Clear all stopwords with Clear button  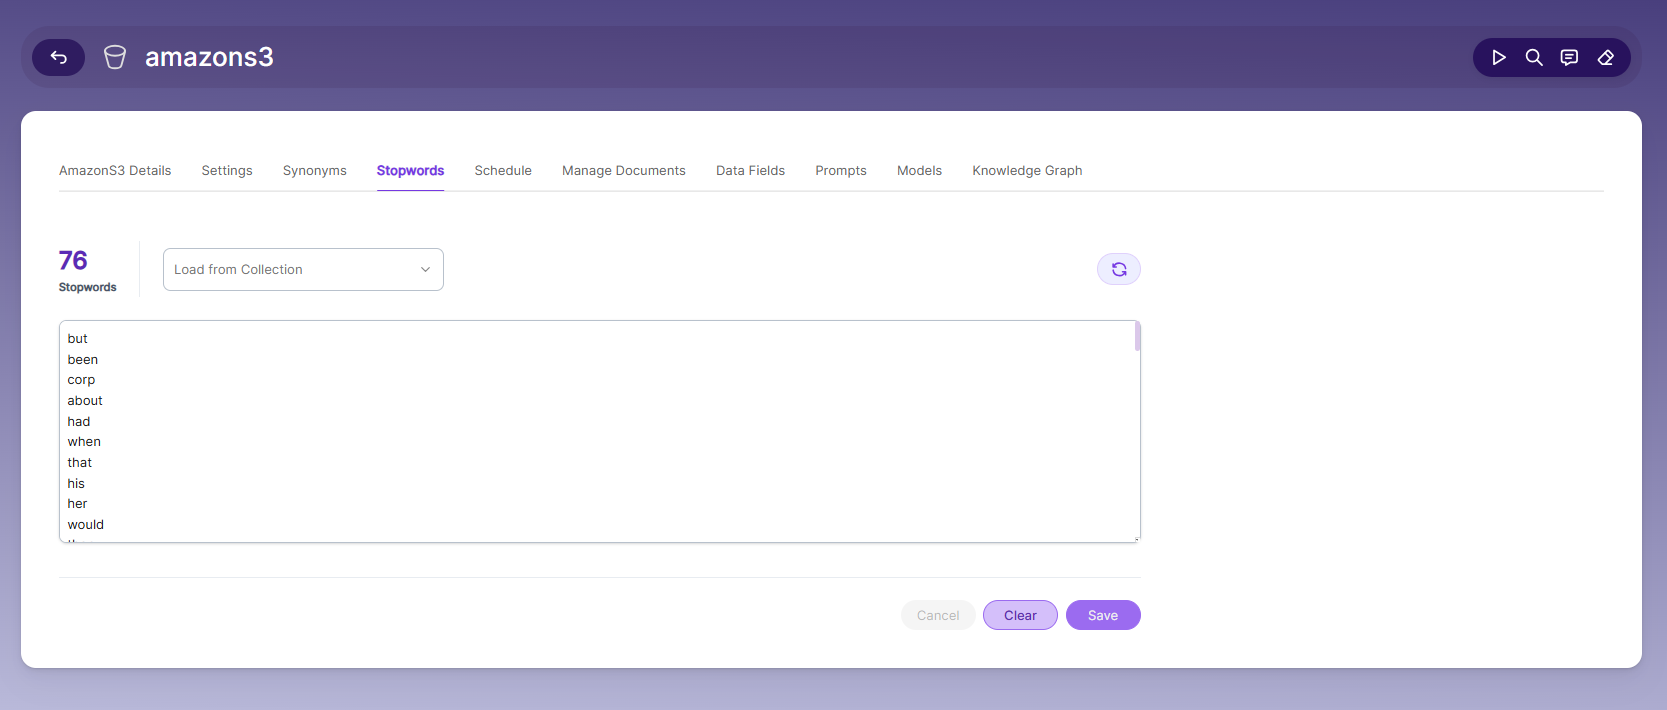[1020, 615]
